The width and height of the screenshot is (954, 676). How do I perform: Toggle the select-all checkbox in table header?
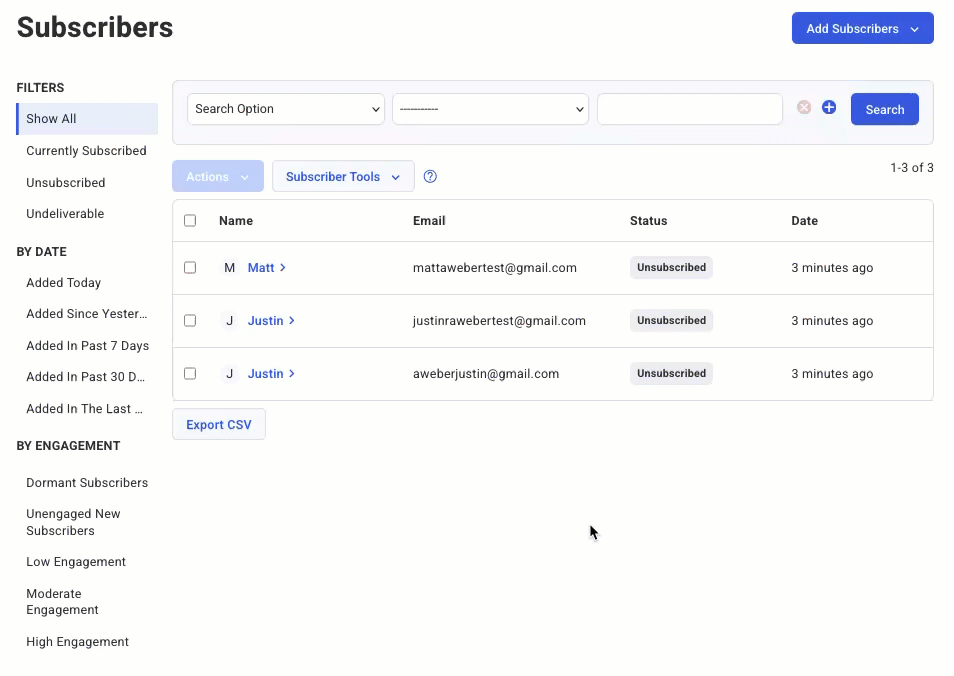pos(190,221)
